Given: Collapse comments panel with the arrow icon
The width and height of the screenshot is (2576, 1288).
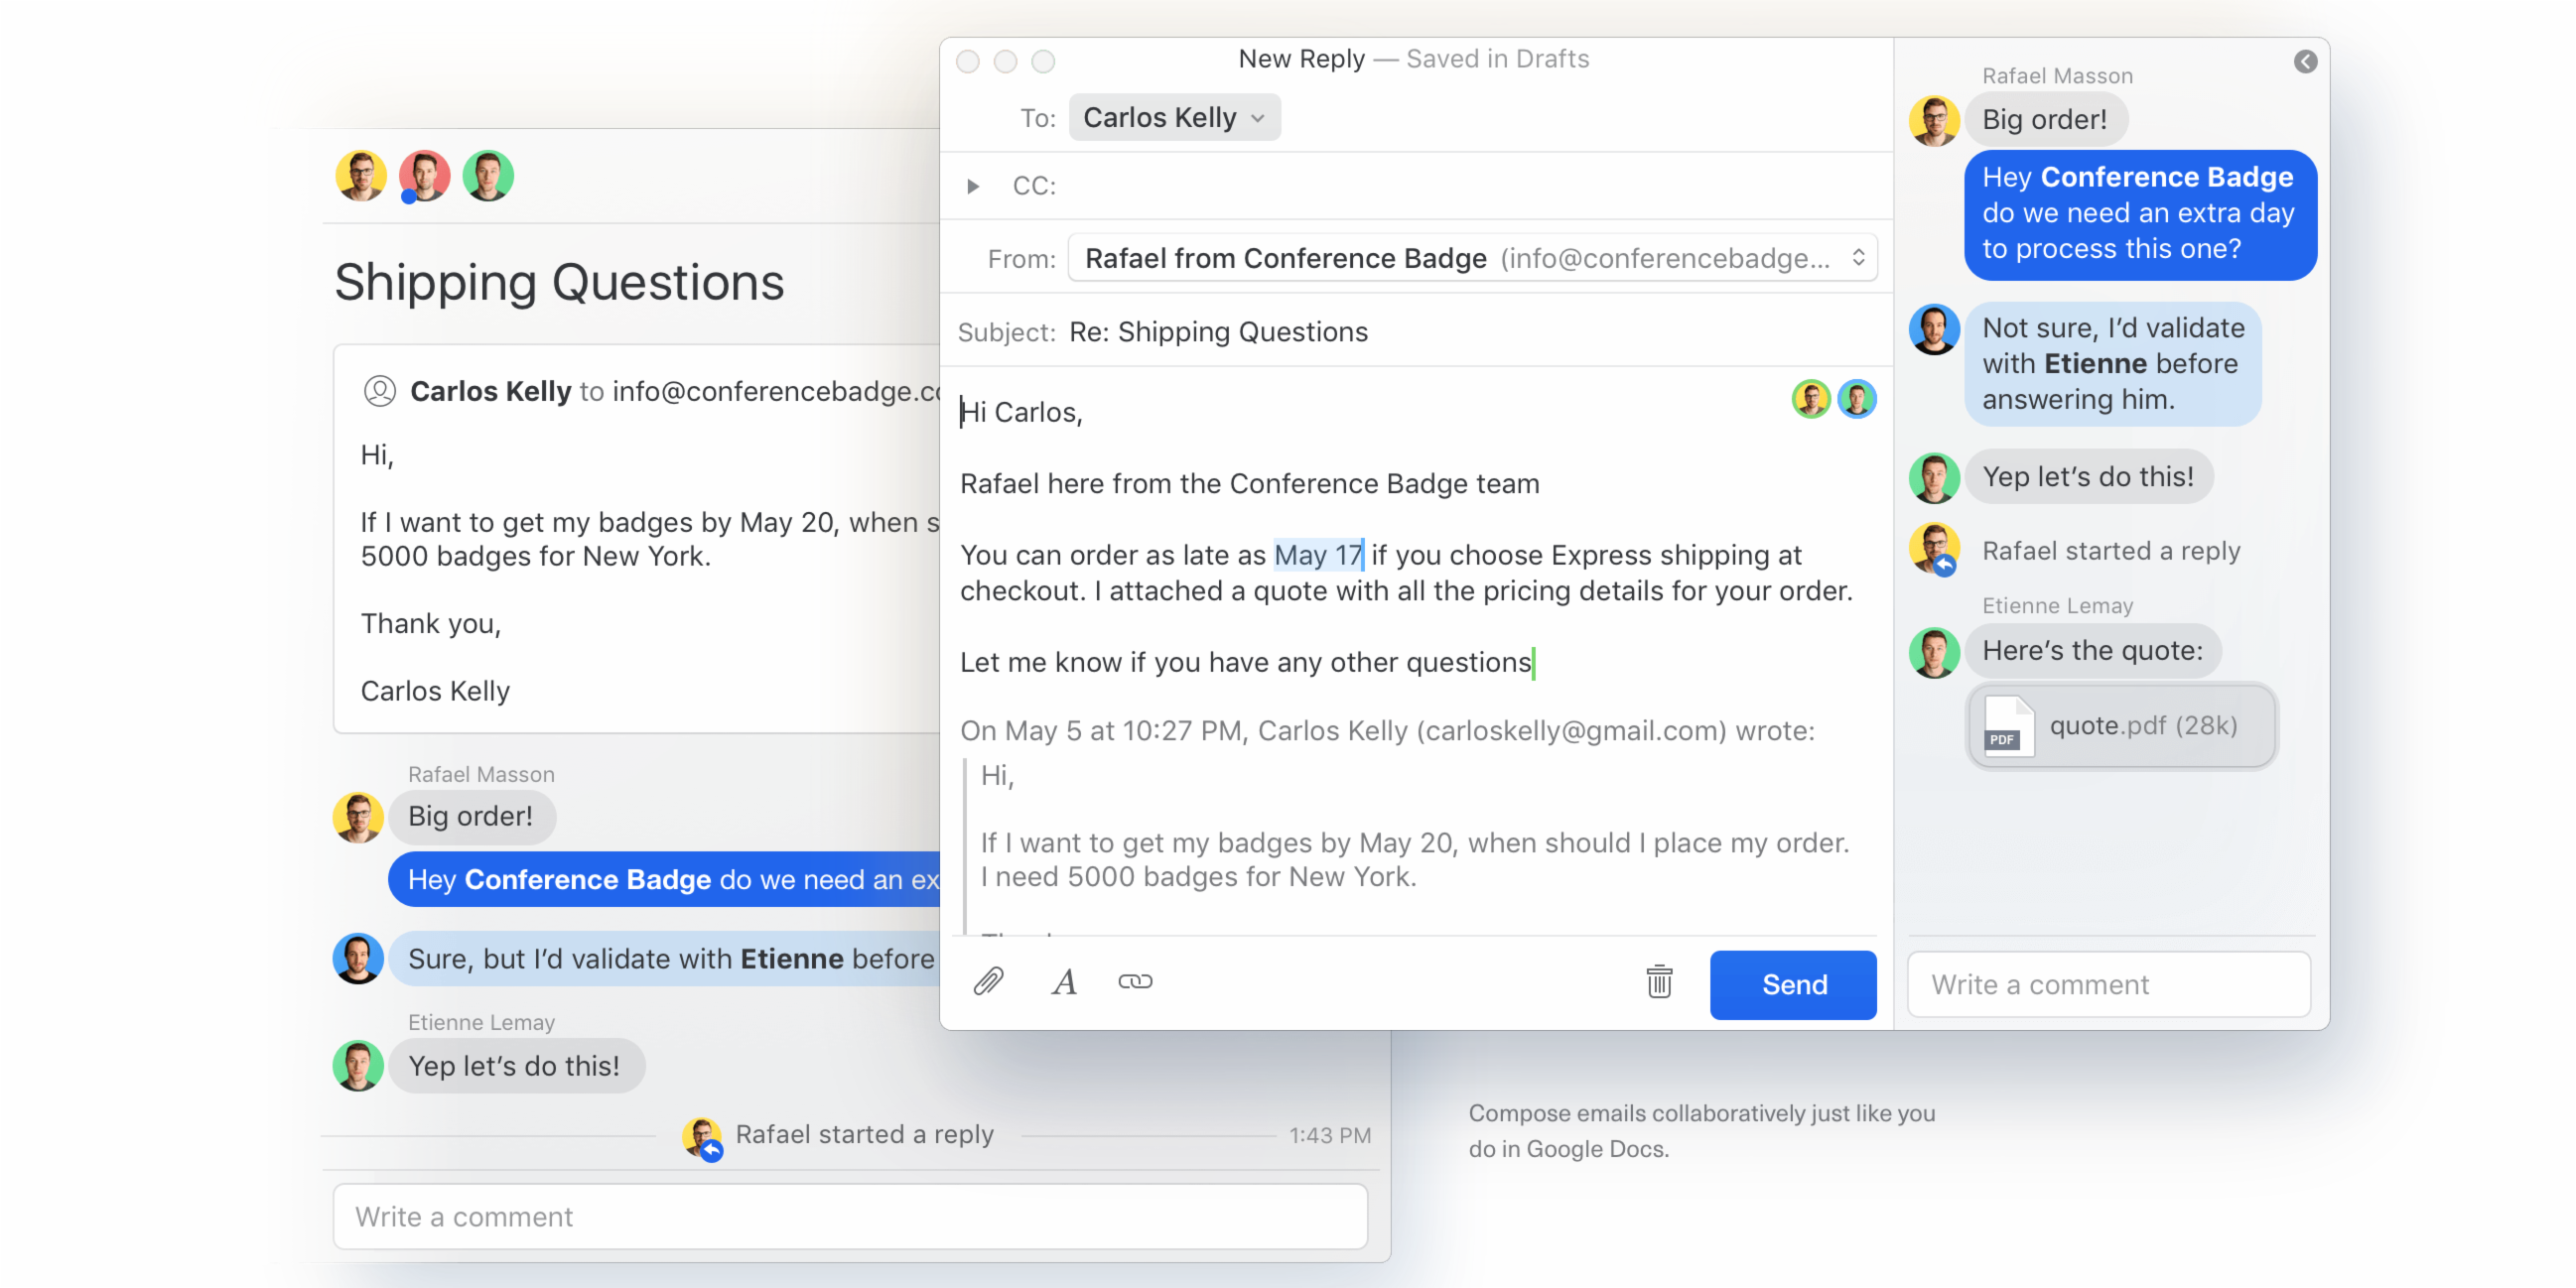Looking at the screenshot, I should tap(2305, 62).
